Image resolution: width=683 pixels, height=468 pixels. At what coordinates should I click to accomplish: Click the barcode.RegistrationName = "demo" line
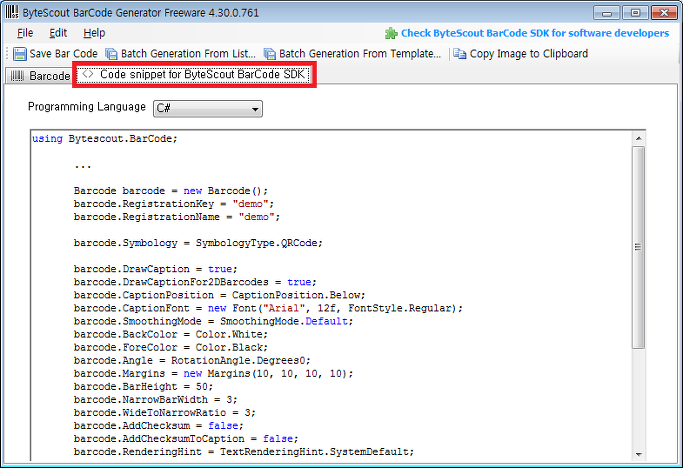[177, 217]
